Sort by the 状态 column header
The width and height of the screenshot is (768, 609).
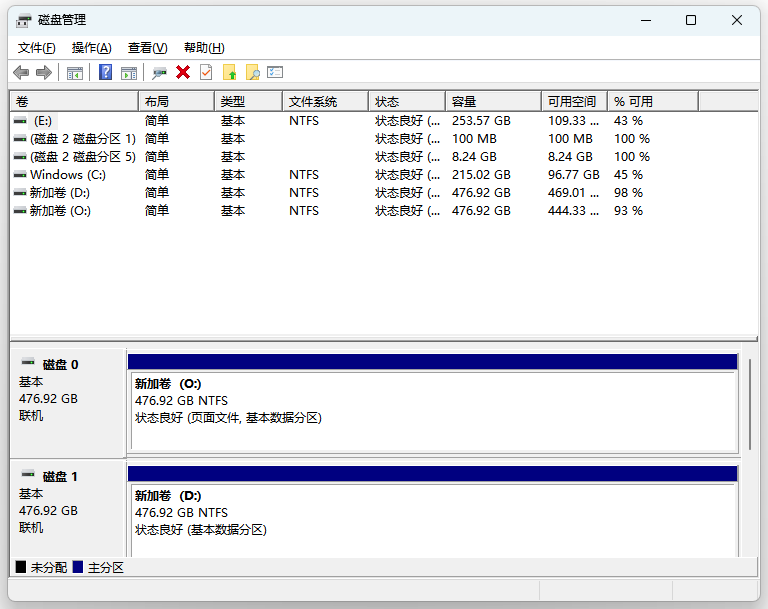point(407,101)
